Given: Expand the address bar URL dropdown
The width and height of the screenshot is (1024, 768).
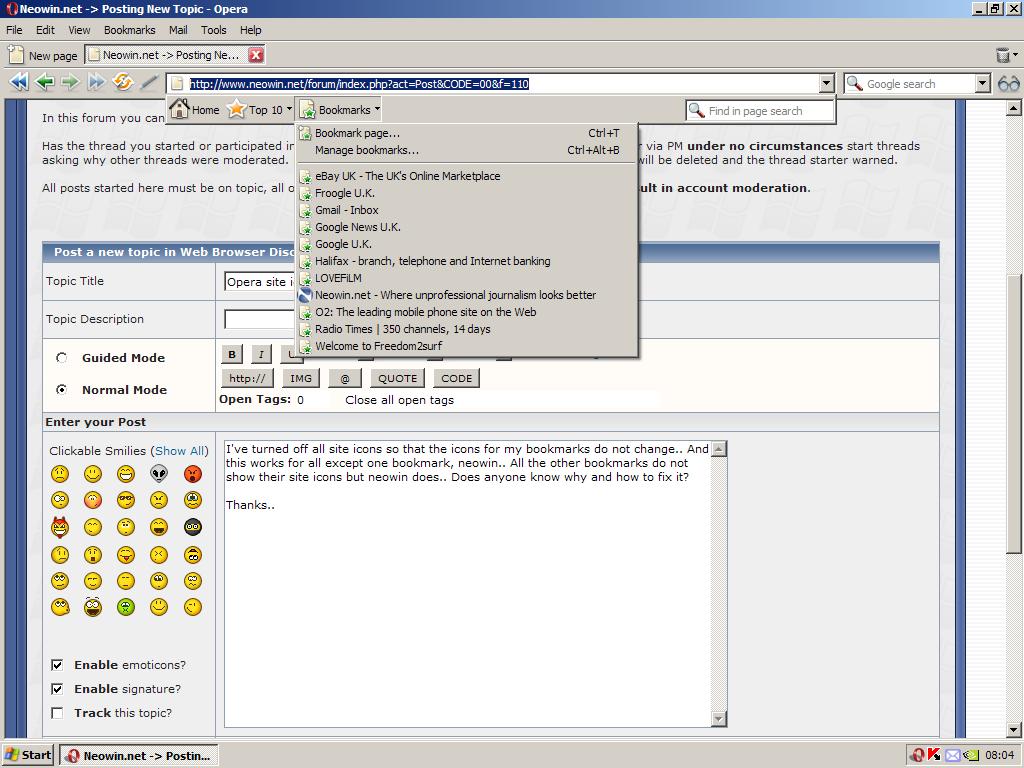Looking at the screenshot, I should pos(827,84).
